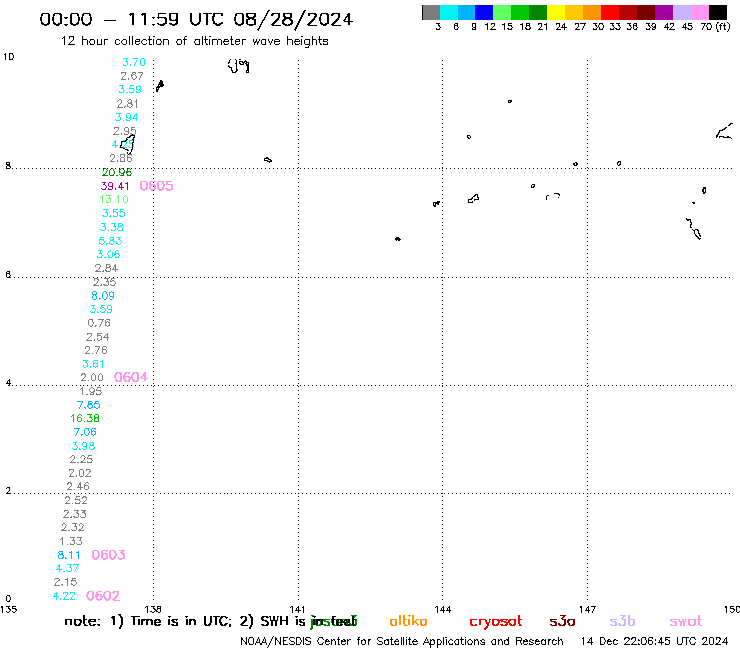Viewport: 740px width, 650px height.
Task: Click the s3a satellite legend label
Action: coord(562,621)
